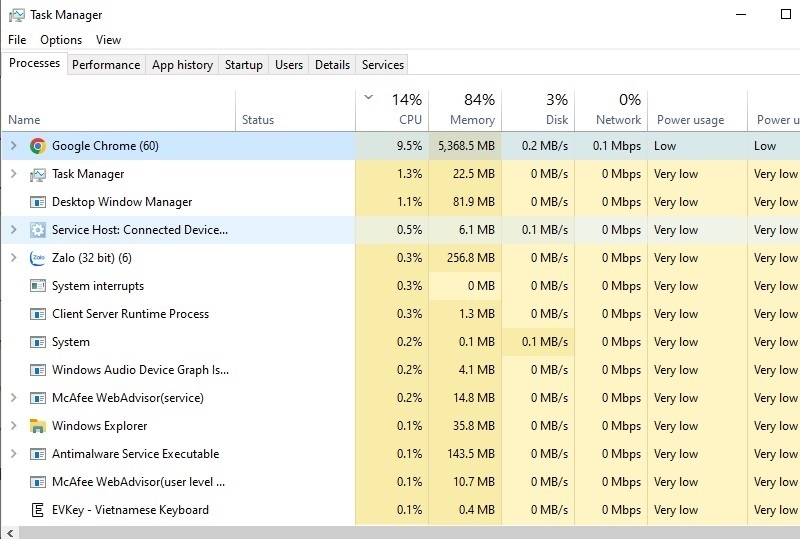Click the 143.5 MB Antimalware memory value
This screenshot has width=800, height=539.
point(471,454)
